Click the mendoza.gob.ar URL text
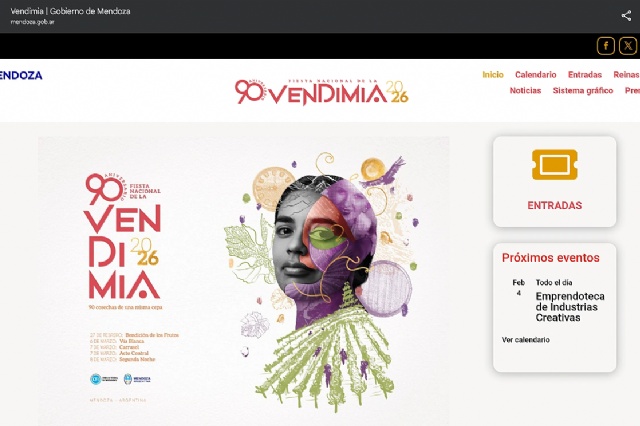The width and height of the screenshot is (640, 426). click(x=32, y=22)
